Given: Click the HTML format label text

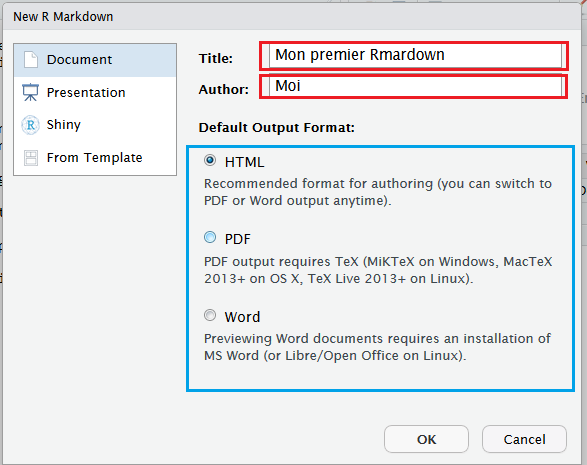Looking at the screenshot, I should click(244, 162).
